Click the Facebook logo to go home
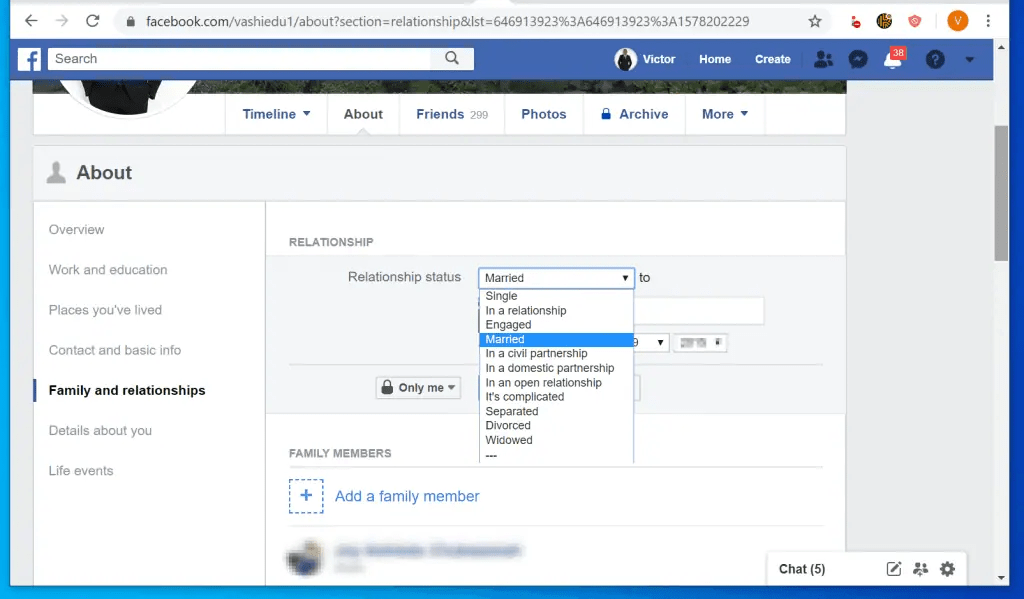Image resolution: width=1024 pixels, height=599 pixels. [x=29, y=59]
